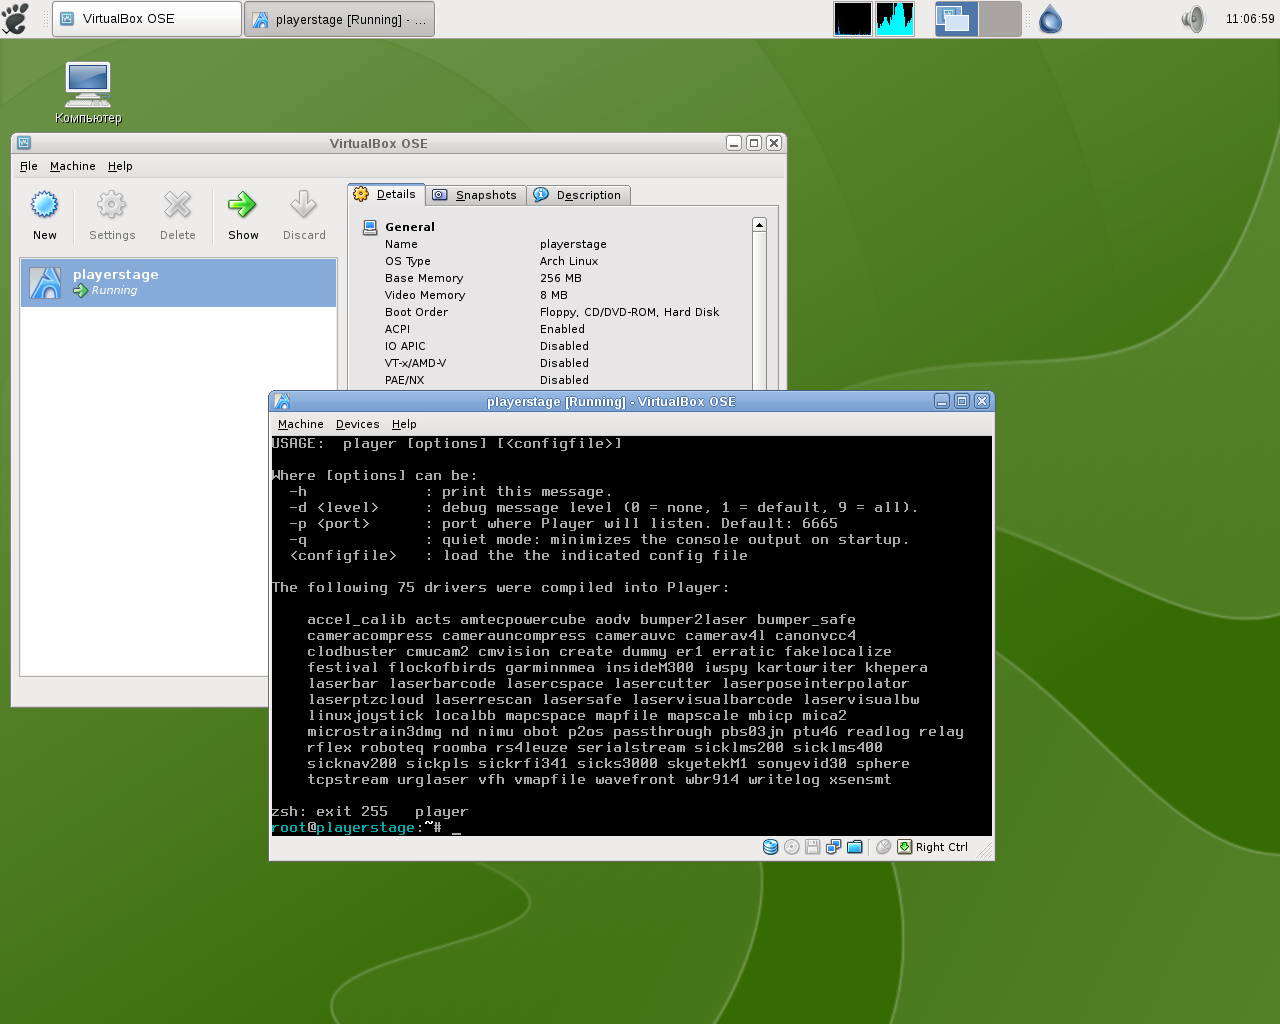Click the details panel scroll up arrow
Image resolution: width=1280 pixels, height=1024 pixels.
[759, 225]
